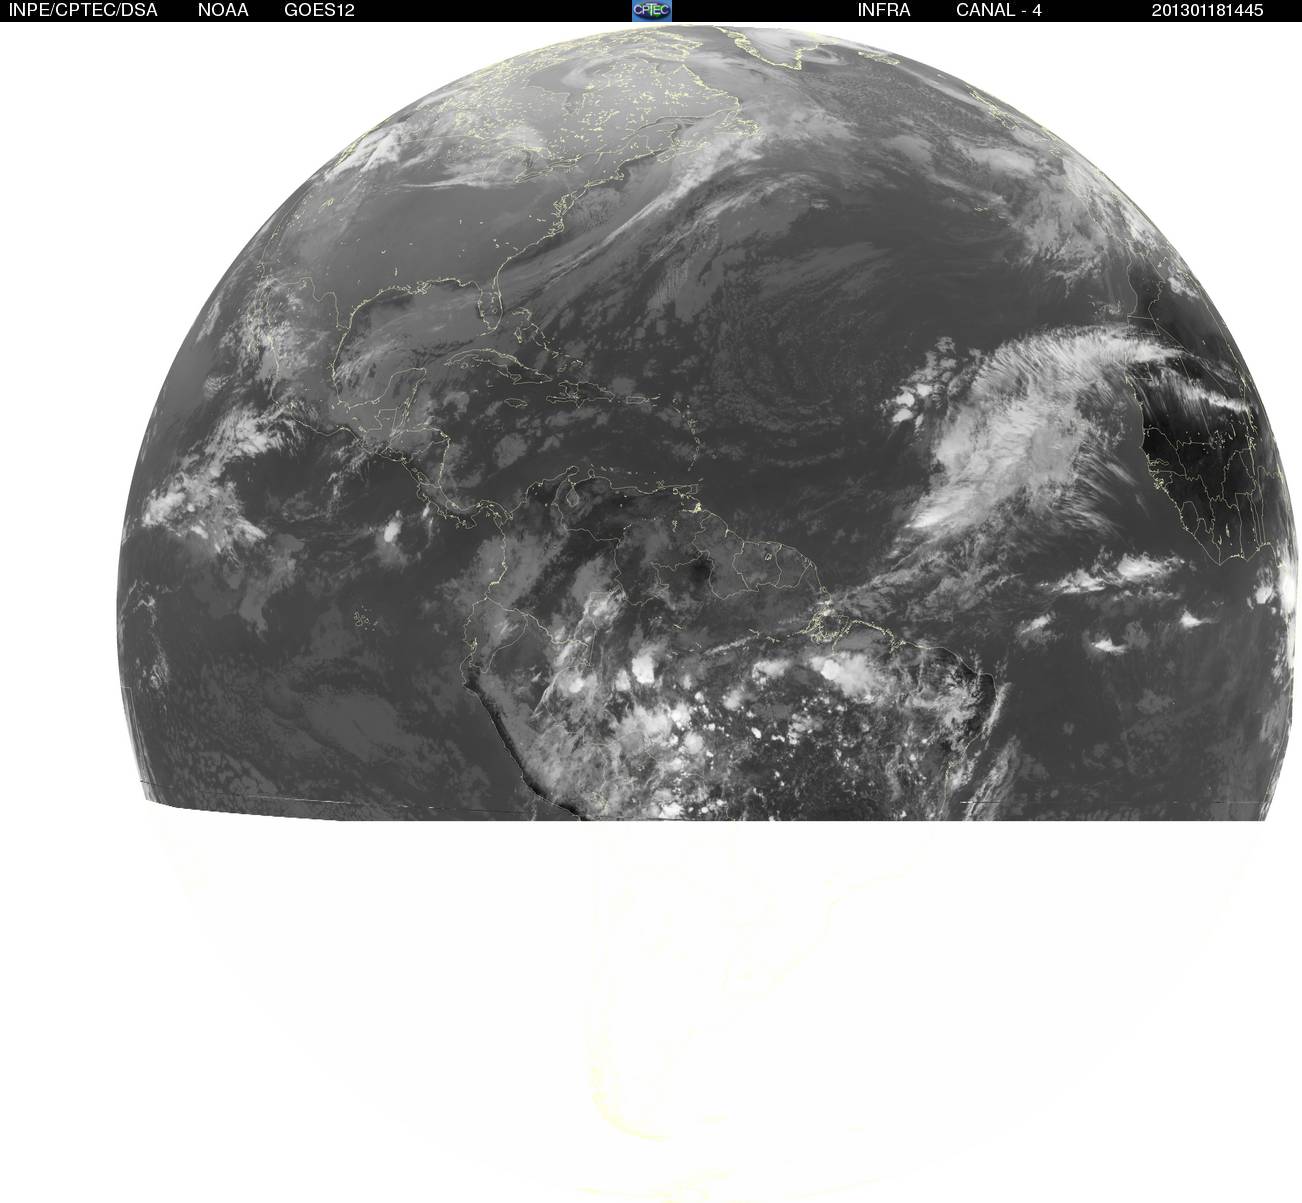This screenshot has height=1203, width=1302.
Task: Click the CPTEC logo in header
Action: [651, 10]
